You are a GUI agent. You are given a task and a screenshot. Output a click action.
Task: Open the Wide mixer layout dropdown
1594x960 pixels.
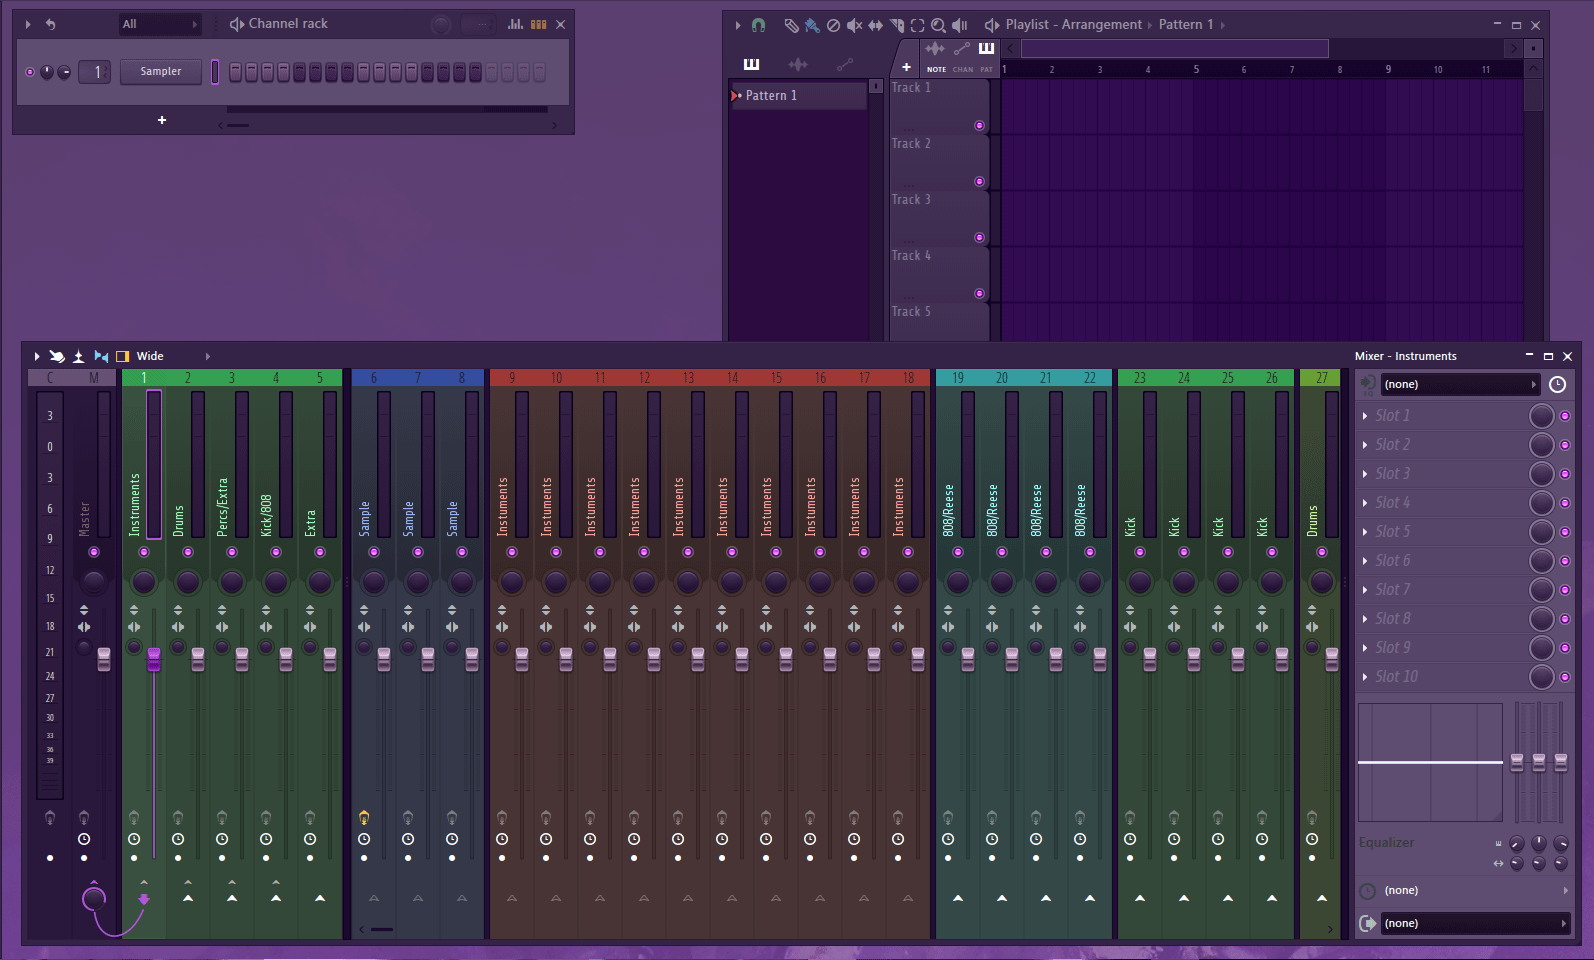[x=174, y=356]
